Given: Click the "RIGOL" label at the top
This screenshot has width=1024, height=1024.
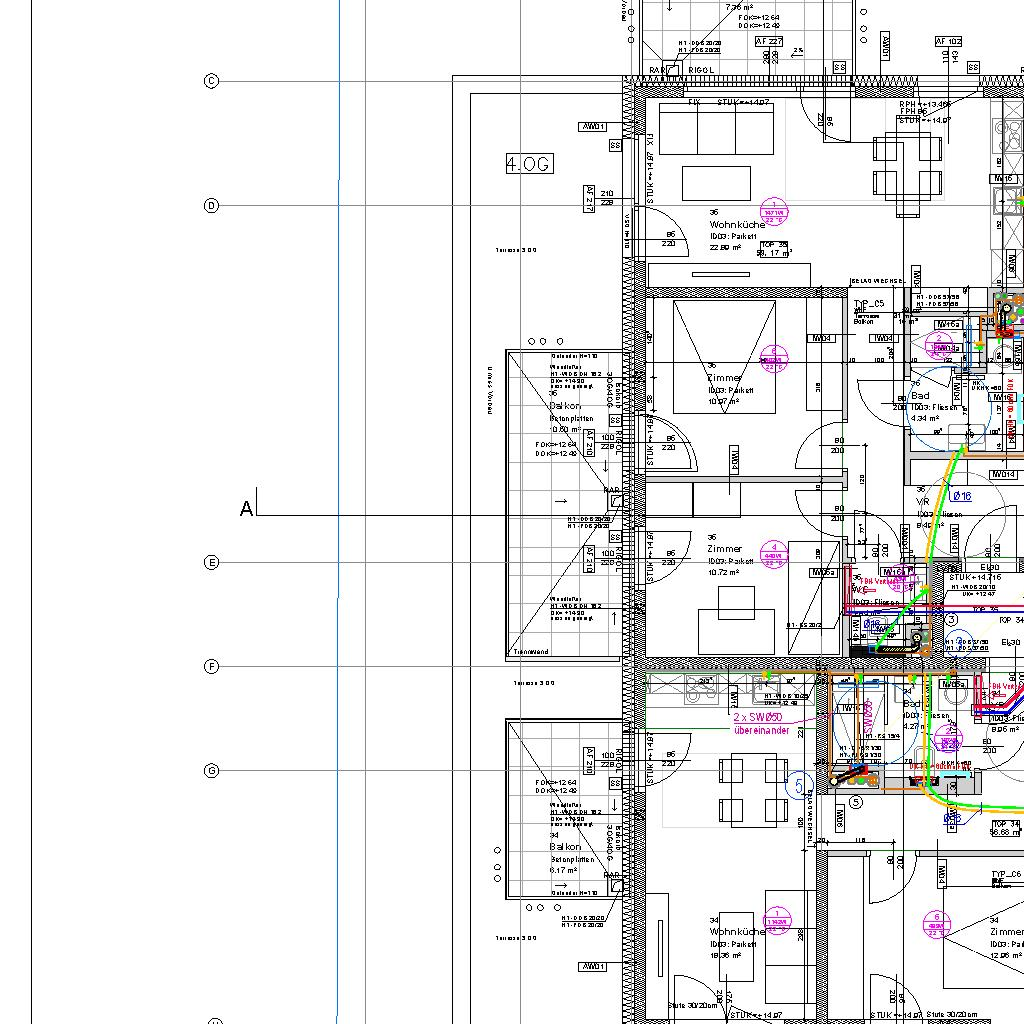Looking at the screenshot, I should (x=701, y=70).
